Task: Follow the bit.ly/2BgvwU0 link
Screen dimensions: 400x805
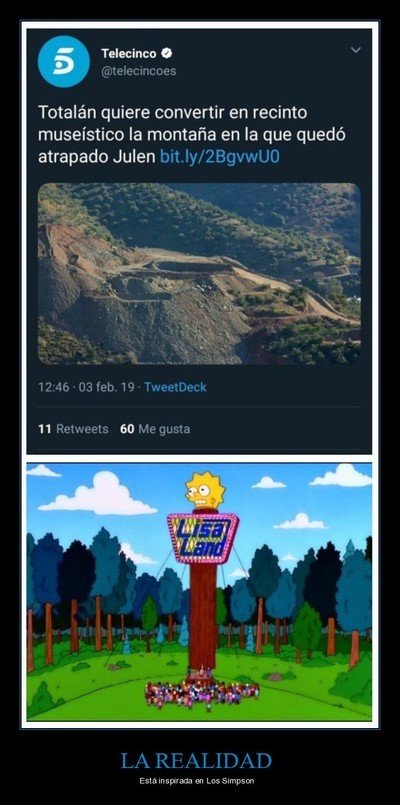Action: click(220, 157)
